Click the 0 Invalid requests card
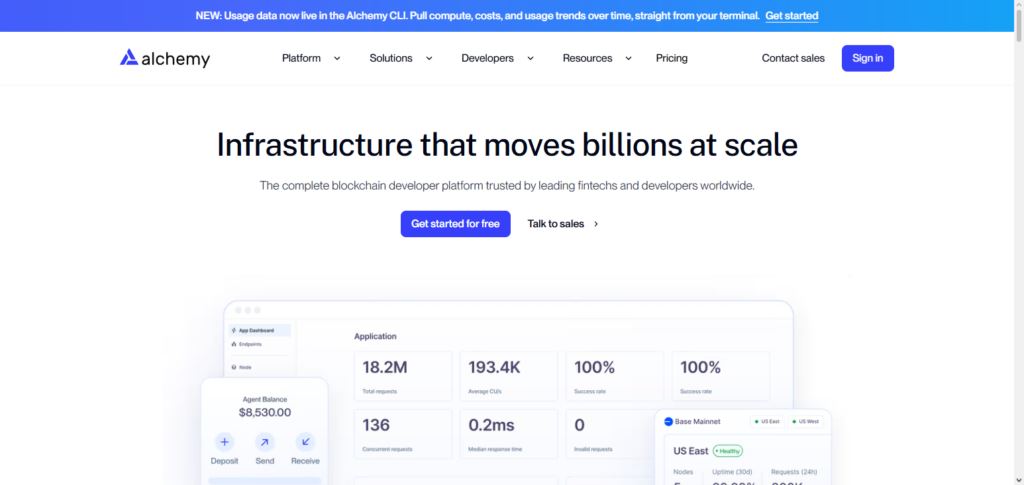 click(x=611, y=434)
